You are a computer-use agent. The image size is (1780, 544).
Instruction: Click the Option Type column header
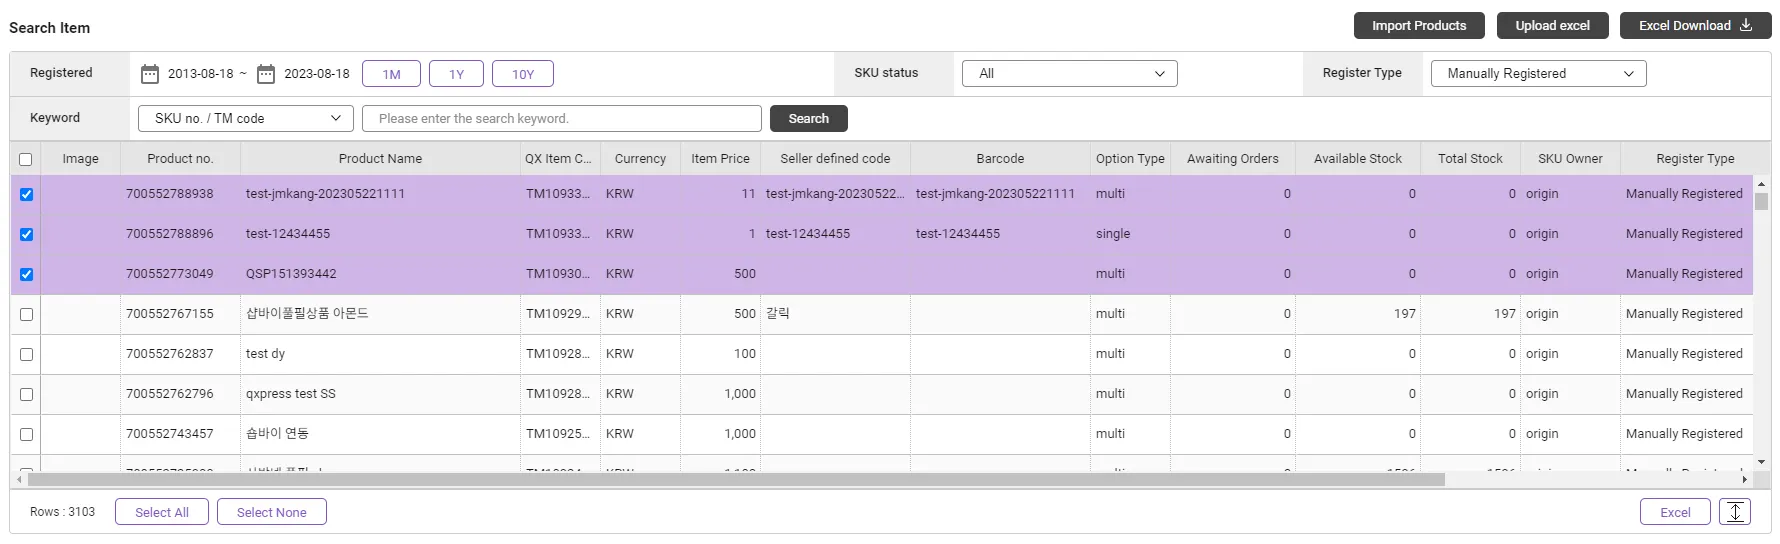click(x=1130, y=159)
